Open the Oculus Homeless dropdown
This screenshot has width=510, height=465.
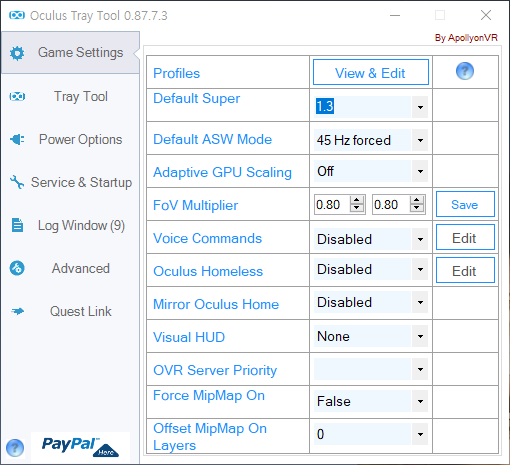pyautogui.click(x=420, y=269)
